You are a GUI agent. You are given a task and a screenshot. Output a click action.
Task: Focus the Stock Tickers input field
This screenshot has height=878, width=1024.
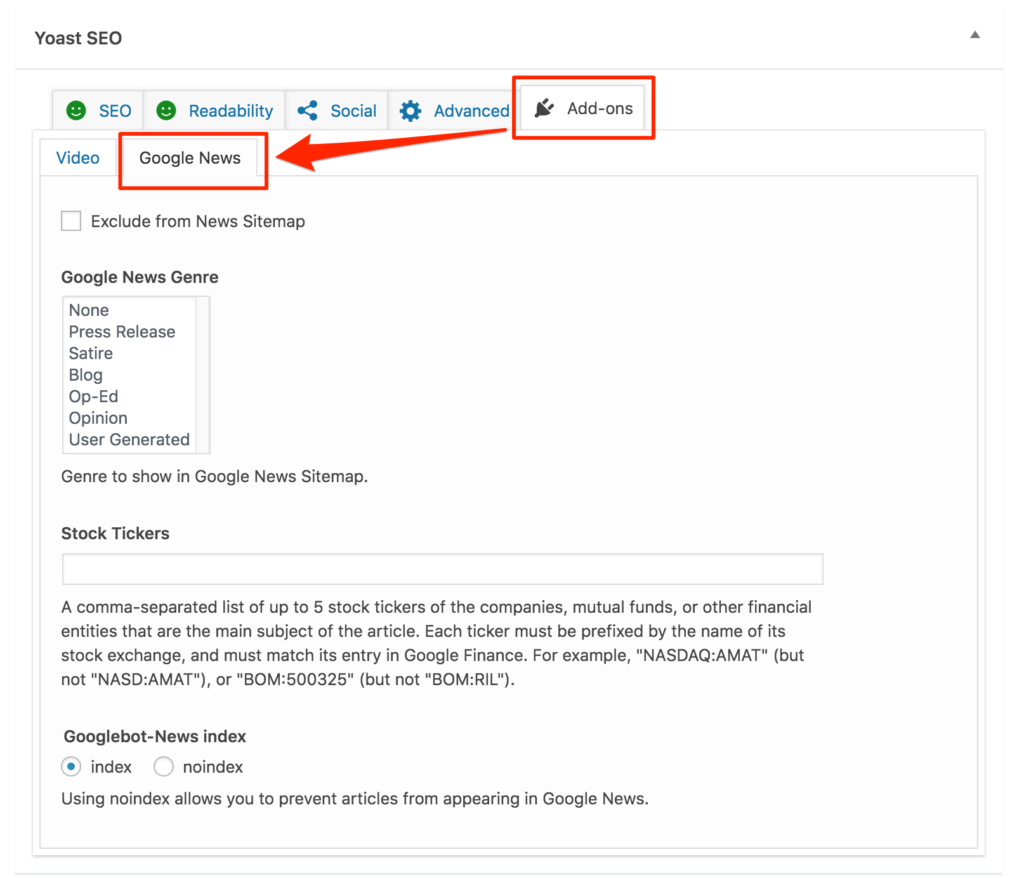click(443, 569)
